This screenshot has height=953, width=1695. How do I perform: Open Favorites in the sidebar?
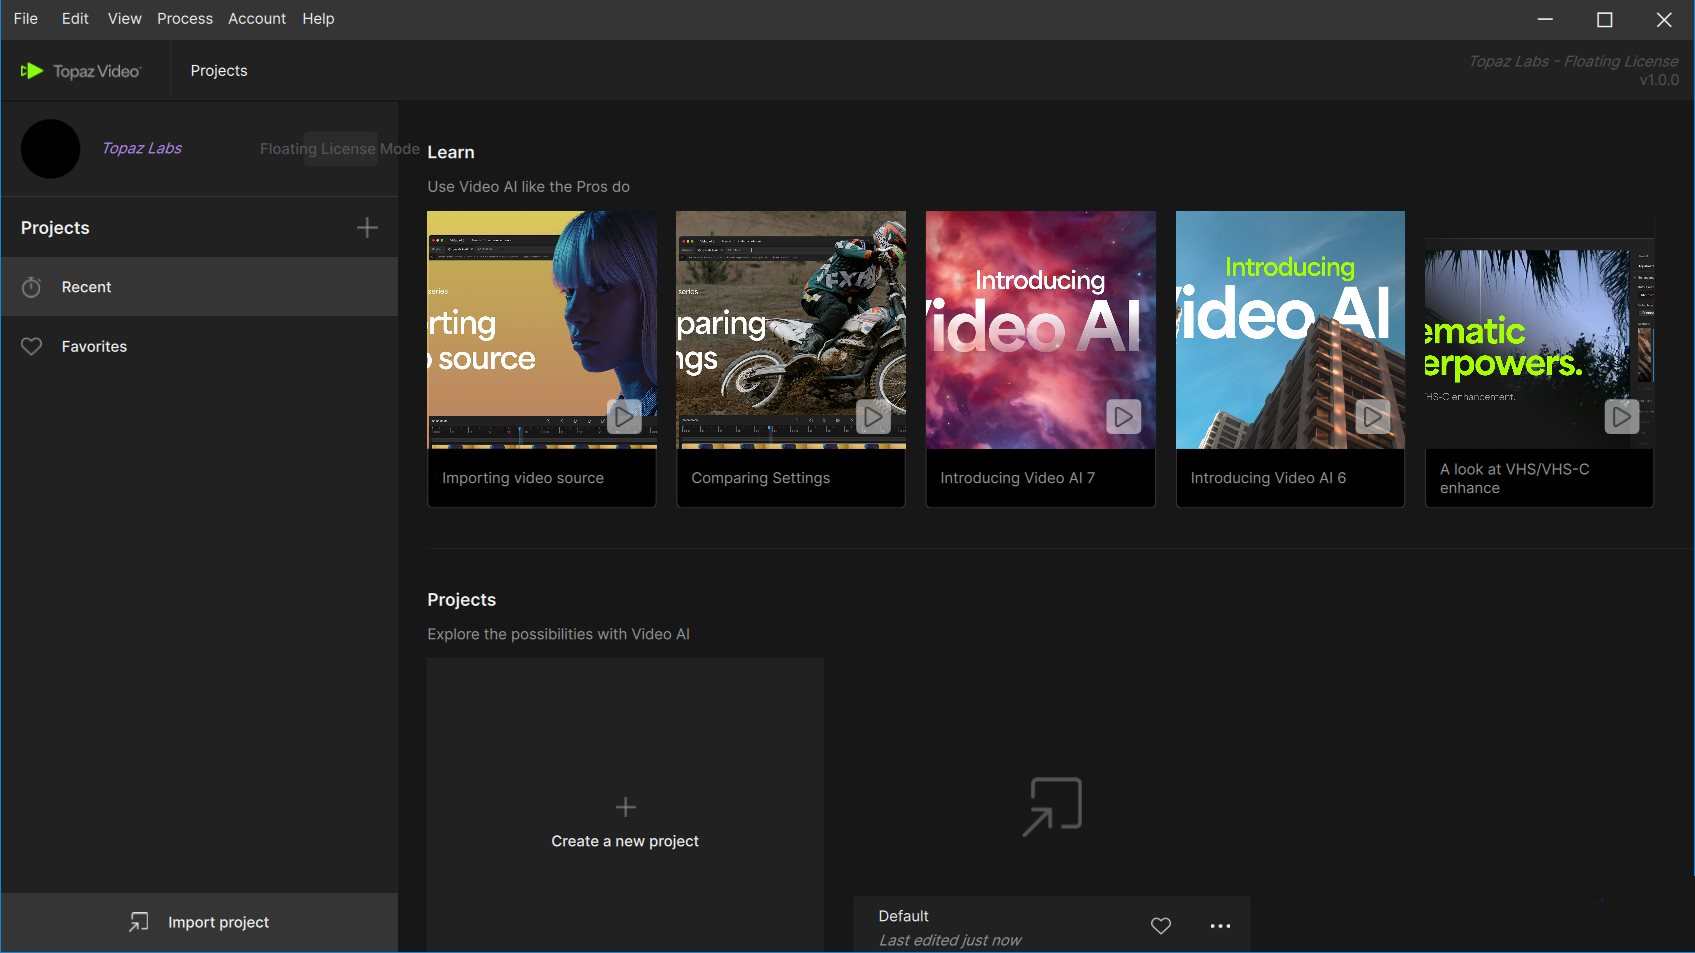click(x=94, y=346)
